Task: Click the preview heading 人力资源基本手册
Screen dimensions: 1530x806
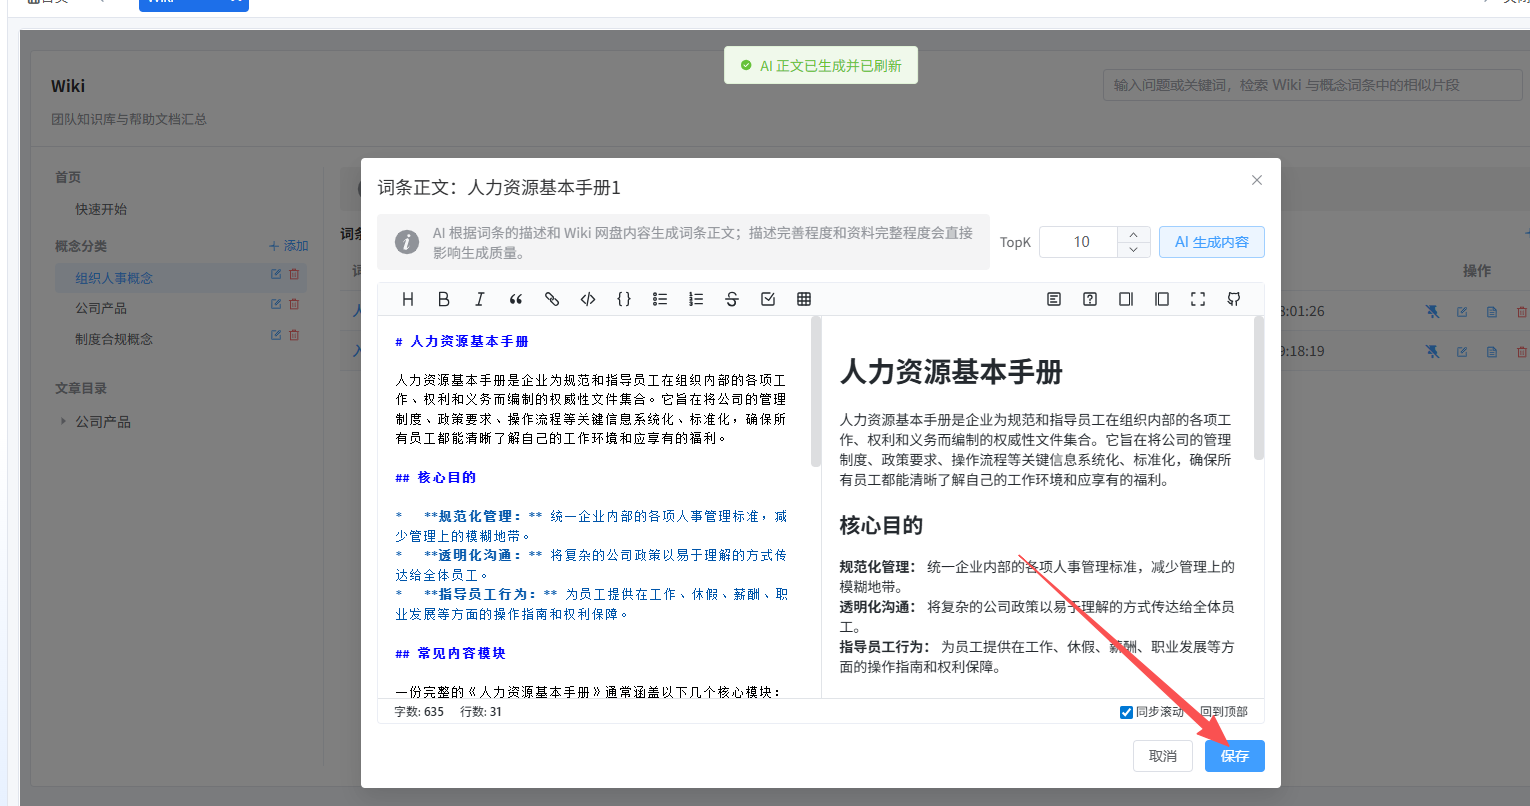Action: coord(951,372)
